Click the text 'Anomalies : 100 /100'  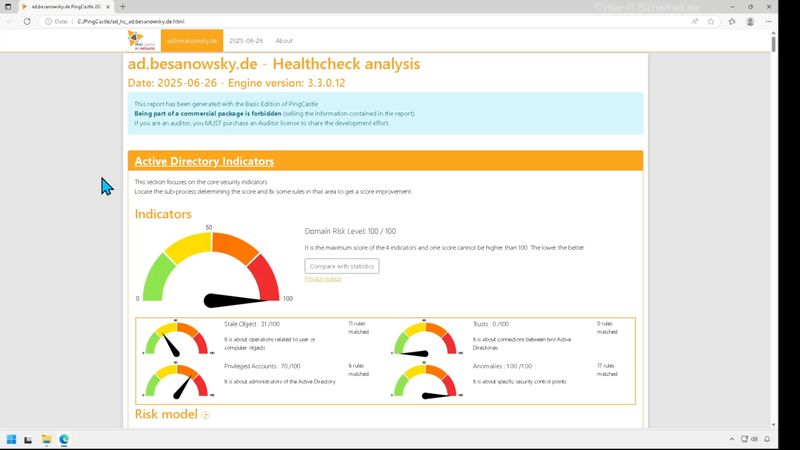click(502, 366)
